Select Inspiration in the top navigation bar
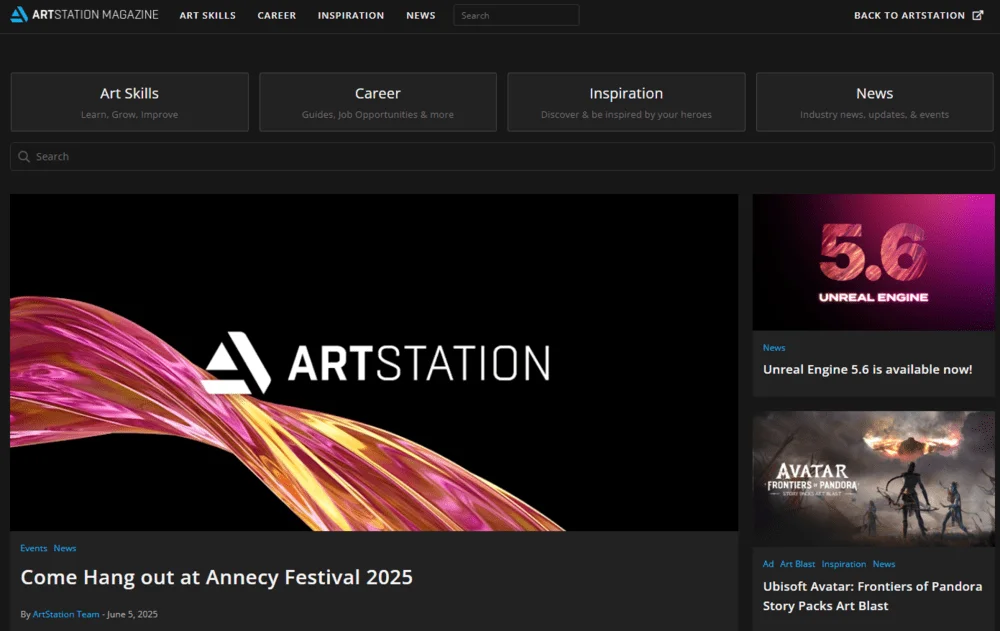The height and width of the screenshot is (631, 1000). click(x=350, y=16)
